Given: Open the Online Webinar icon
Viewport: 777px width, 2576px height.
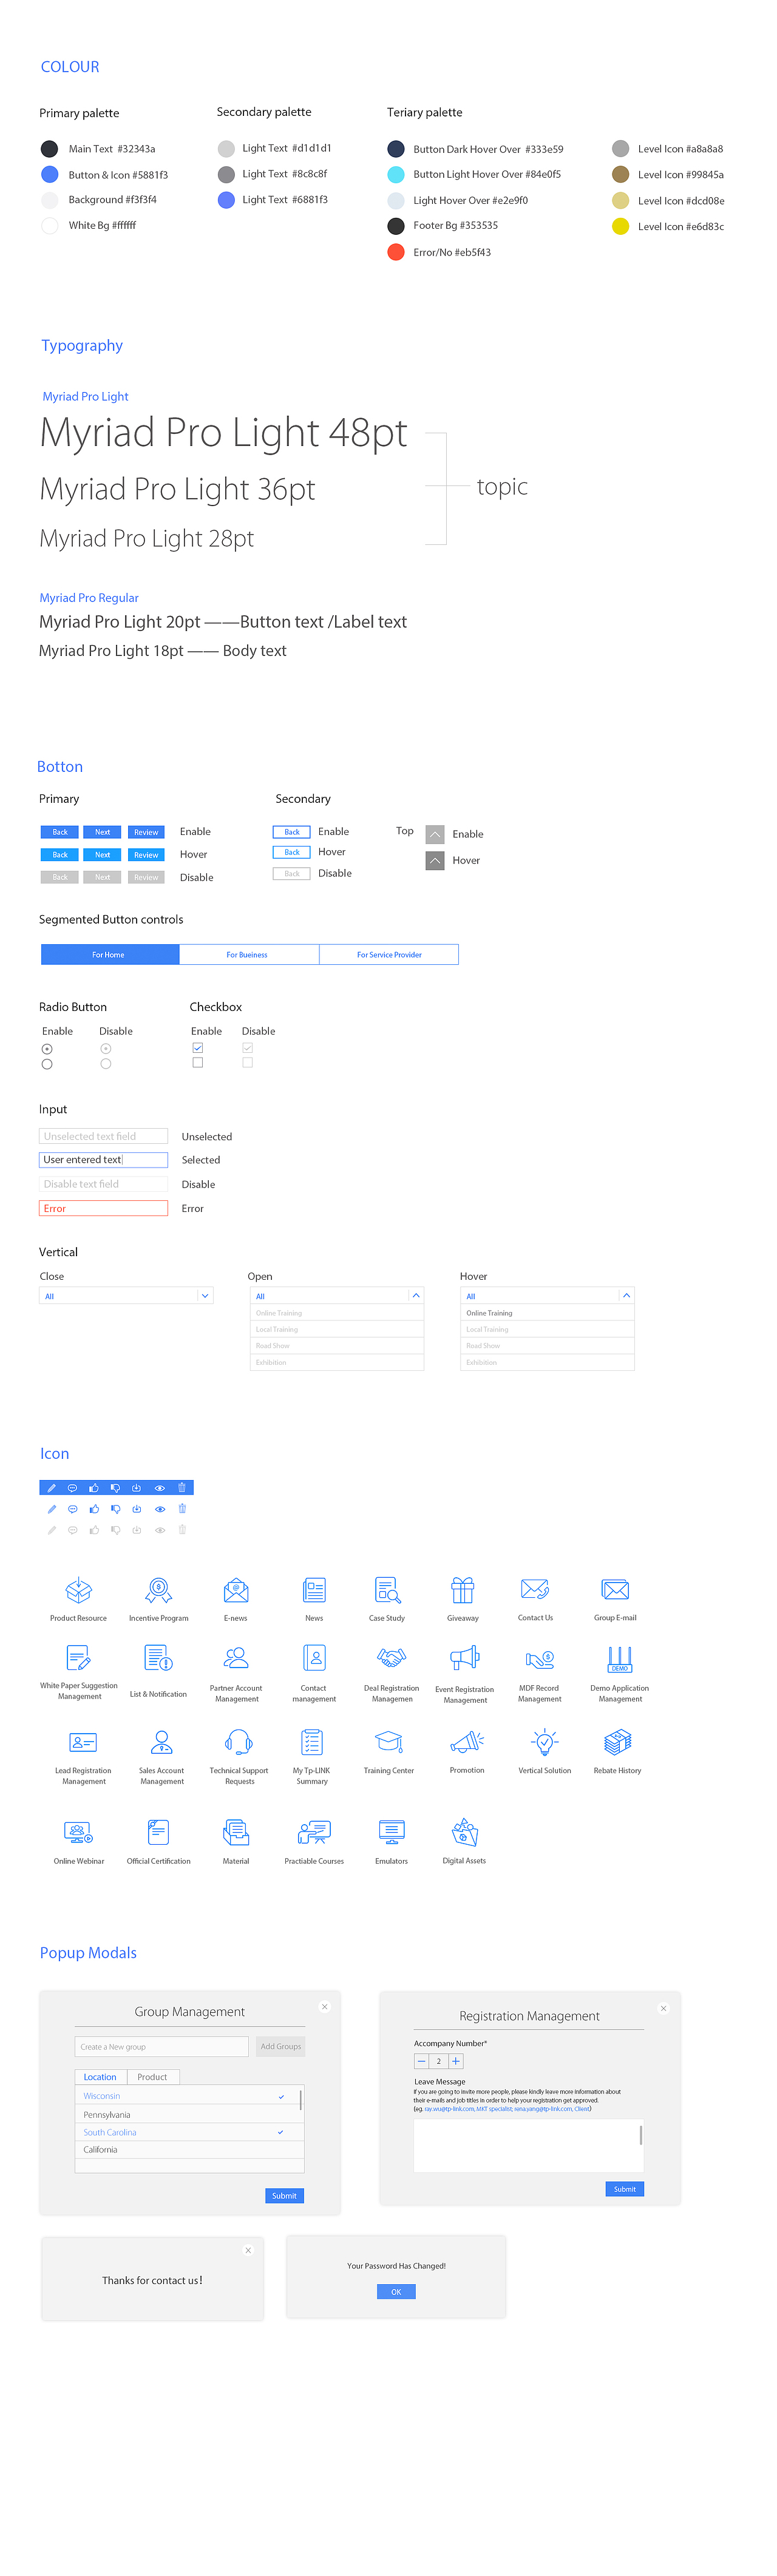Looking at the screenshot, I should (x=78, y=1832).
